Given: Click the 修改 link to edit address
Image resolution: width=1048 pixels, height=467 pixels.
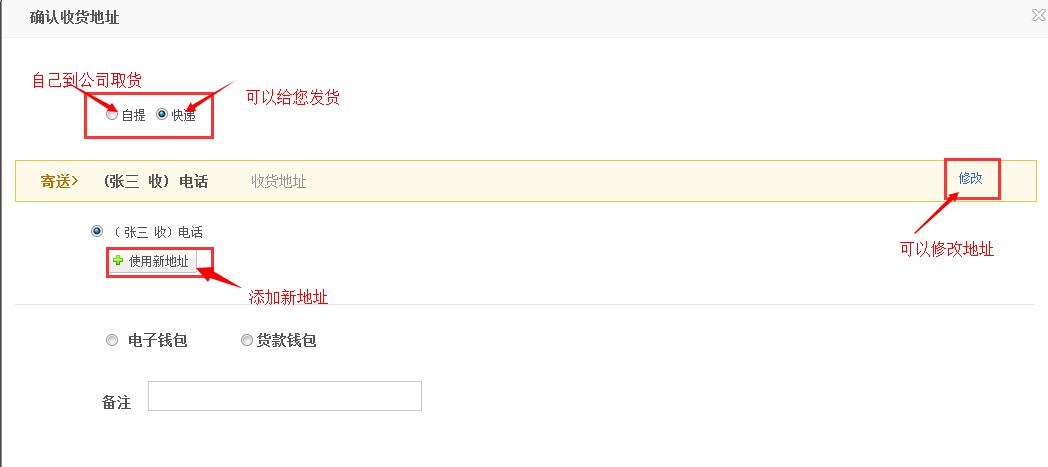Looking at the screenshot, I should [x=970, y=178].
